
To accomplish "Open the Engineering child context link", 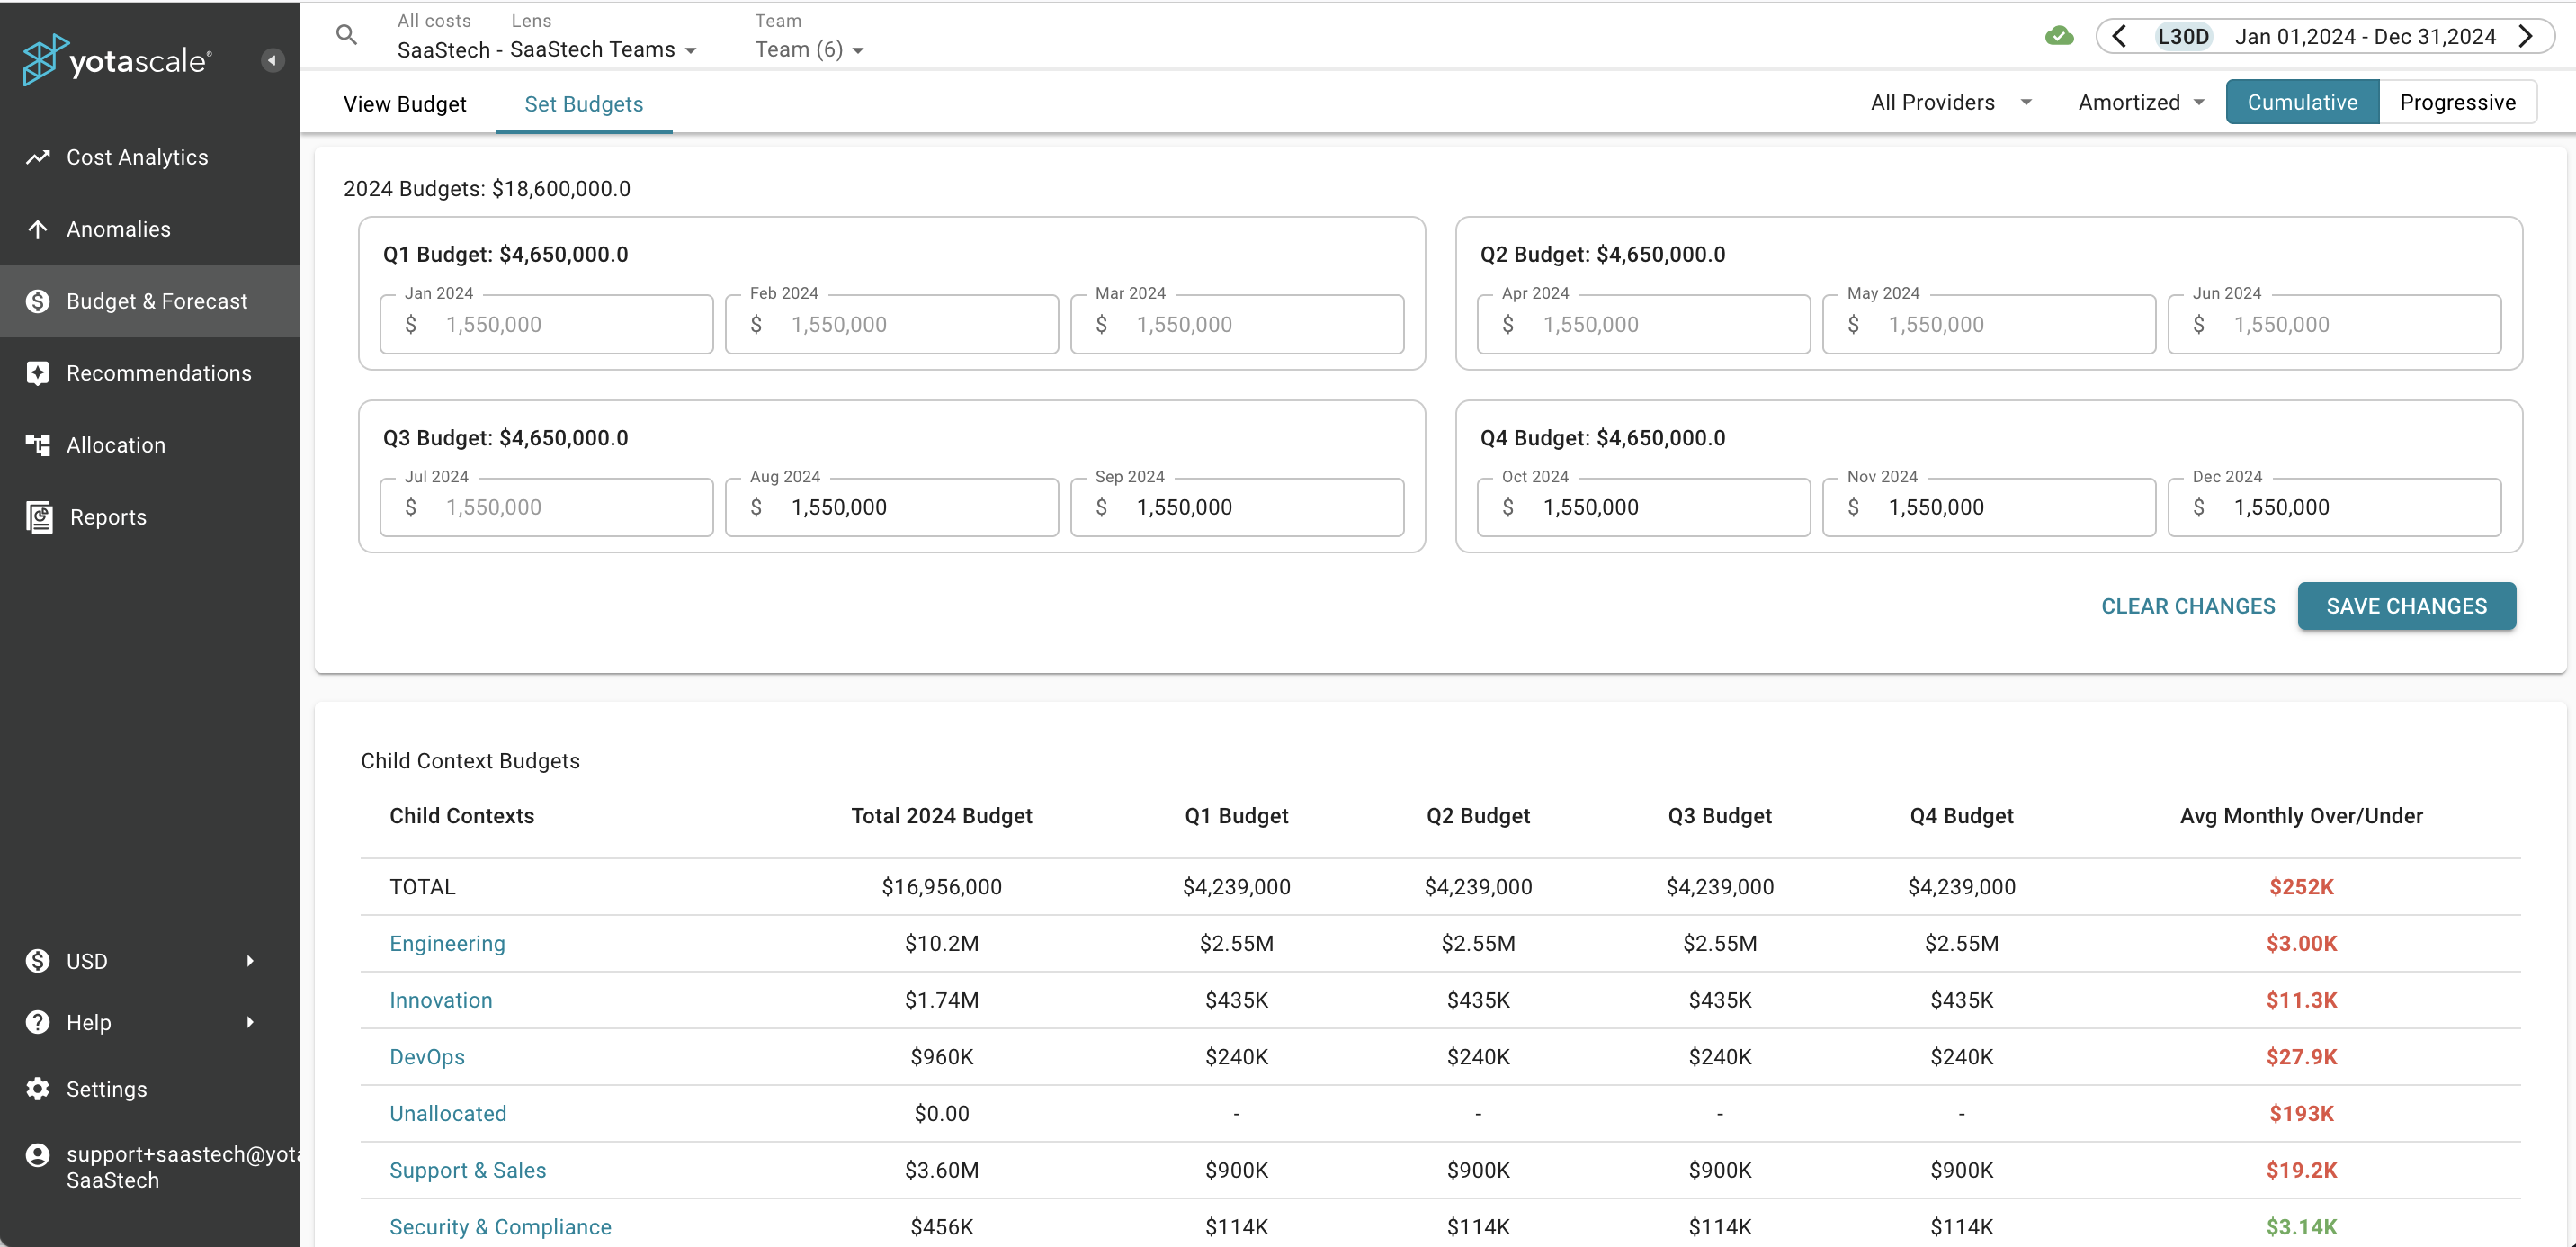I will coord(447,943).
